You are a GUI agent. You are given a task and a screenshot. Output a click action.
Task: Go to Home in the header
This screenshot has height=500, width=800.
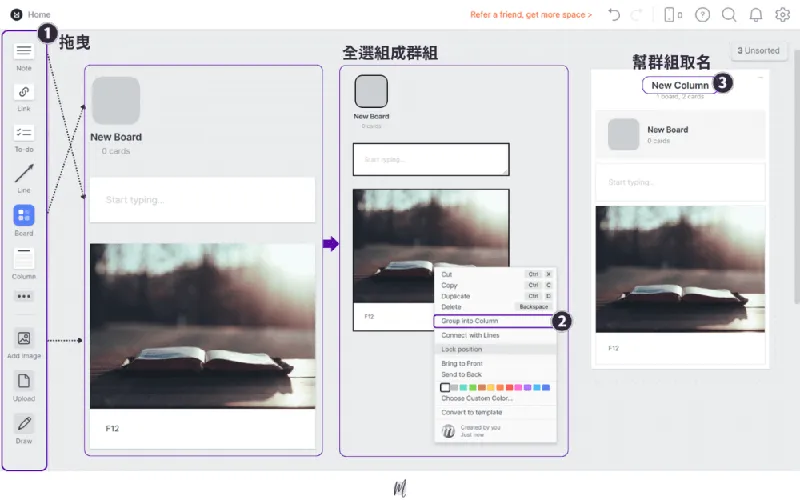39,14
